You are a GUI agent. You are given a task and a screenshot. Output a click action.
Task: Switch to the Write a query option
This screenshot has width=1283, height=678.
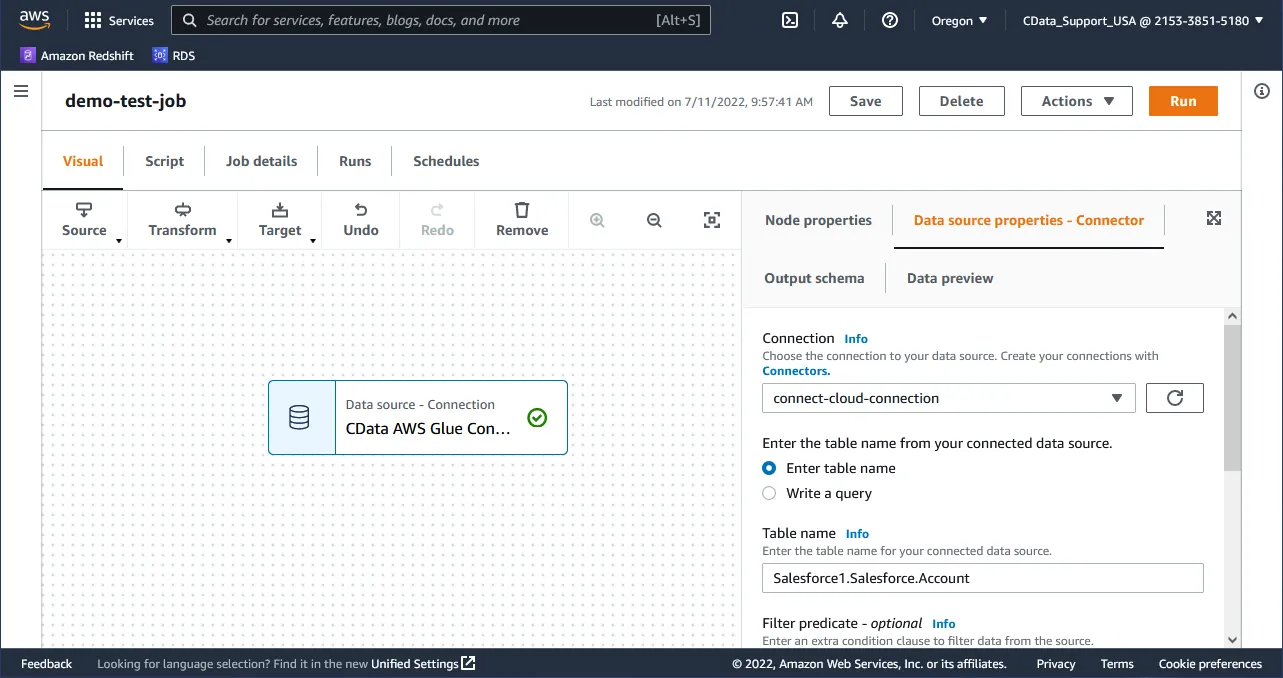[x=768, y=492]
